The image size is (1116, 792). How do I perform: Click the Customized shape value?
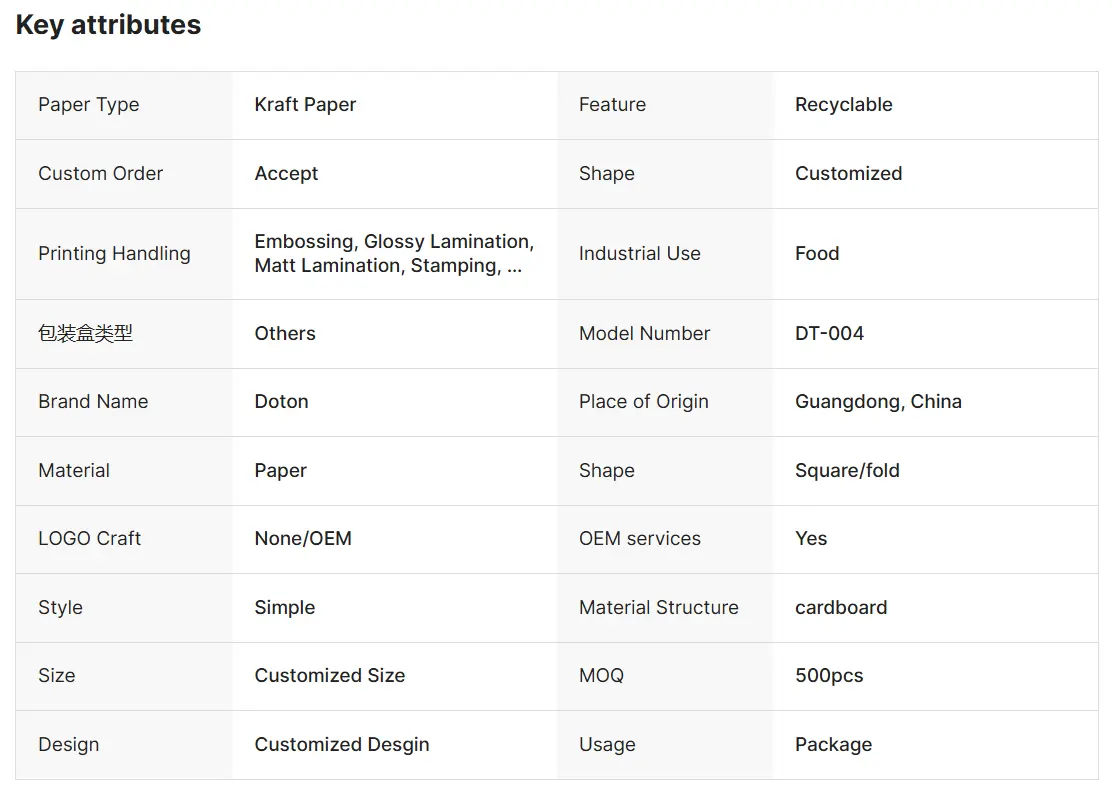pos(848,174)
